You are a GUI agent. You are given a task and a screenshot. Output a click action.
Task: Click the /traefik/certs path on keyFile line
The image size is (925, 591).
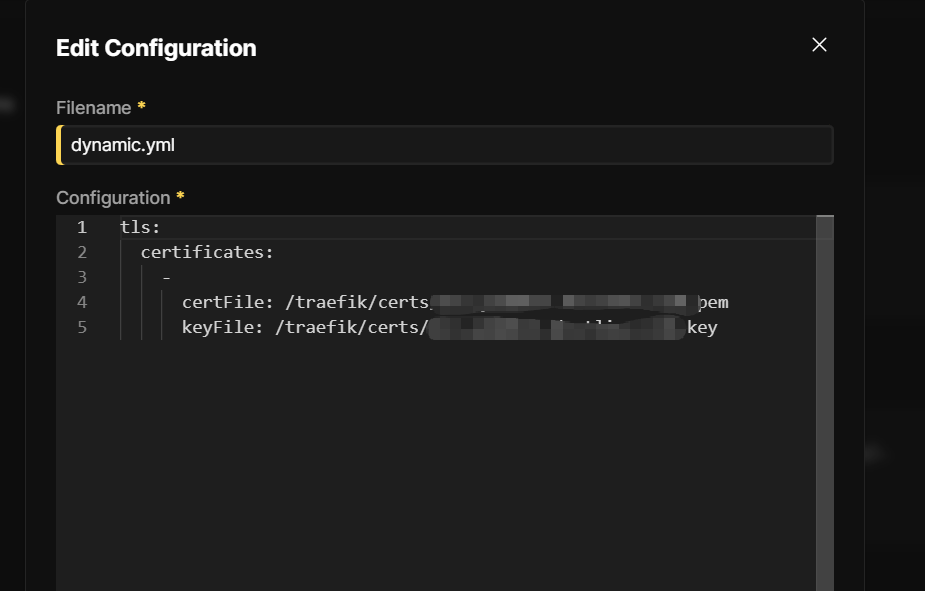[x=352, y=327]
